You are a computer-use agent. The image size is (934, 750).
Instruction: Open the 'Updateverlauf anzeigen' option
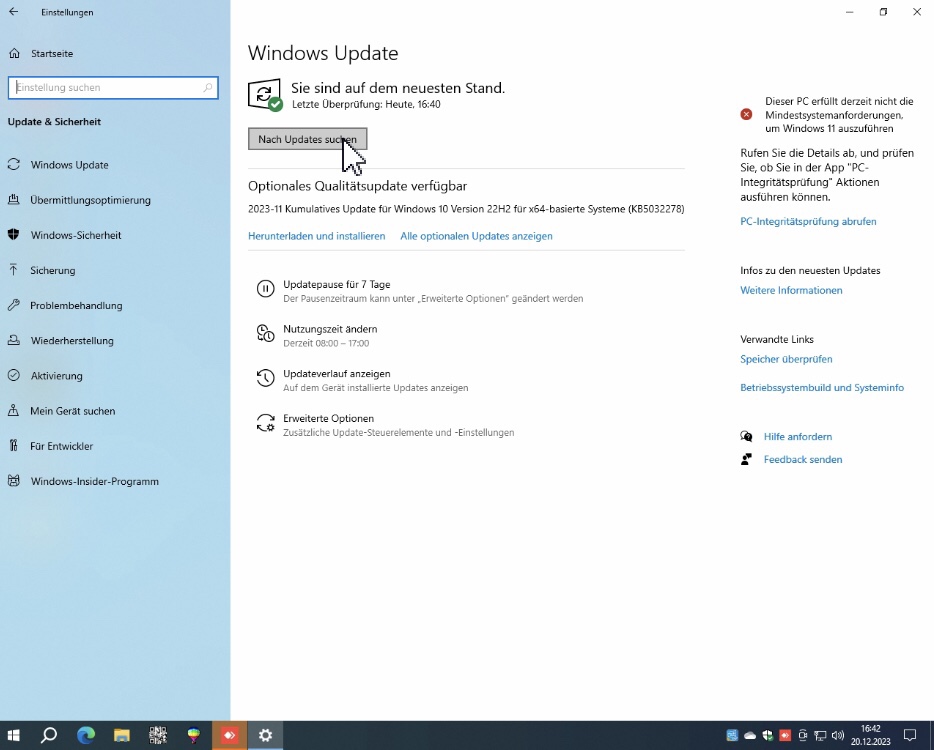point(362,381)
